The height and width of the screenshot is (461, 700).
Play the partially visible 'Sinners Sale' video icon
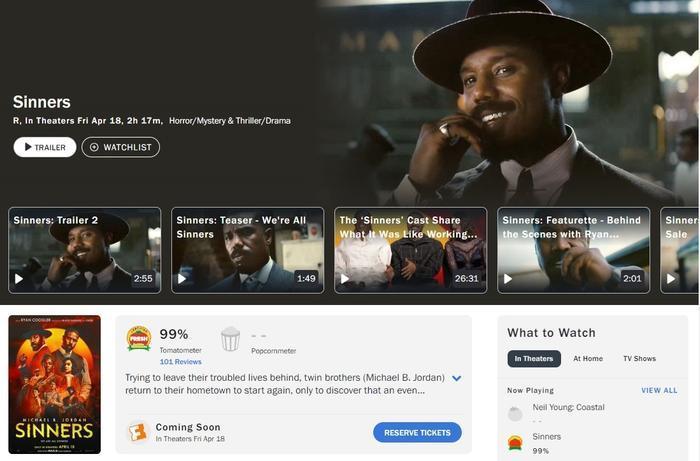tap(671, 279)
